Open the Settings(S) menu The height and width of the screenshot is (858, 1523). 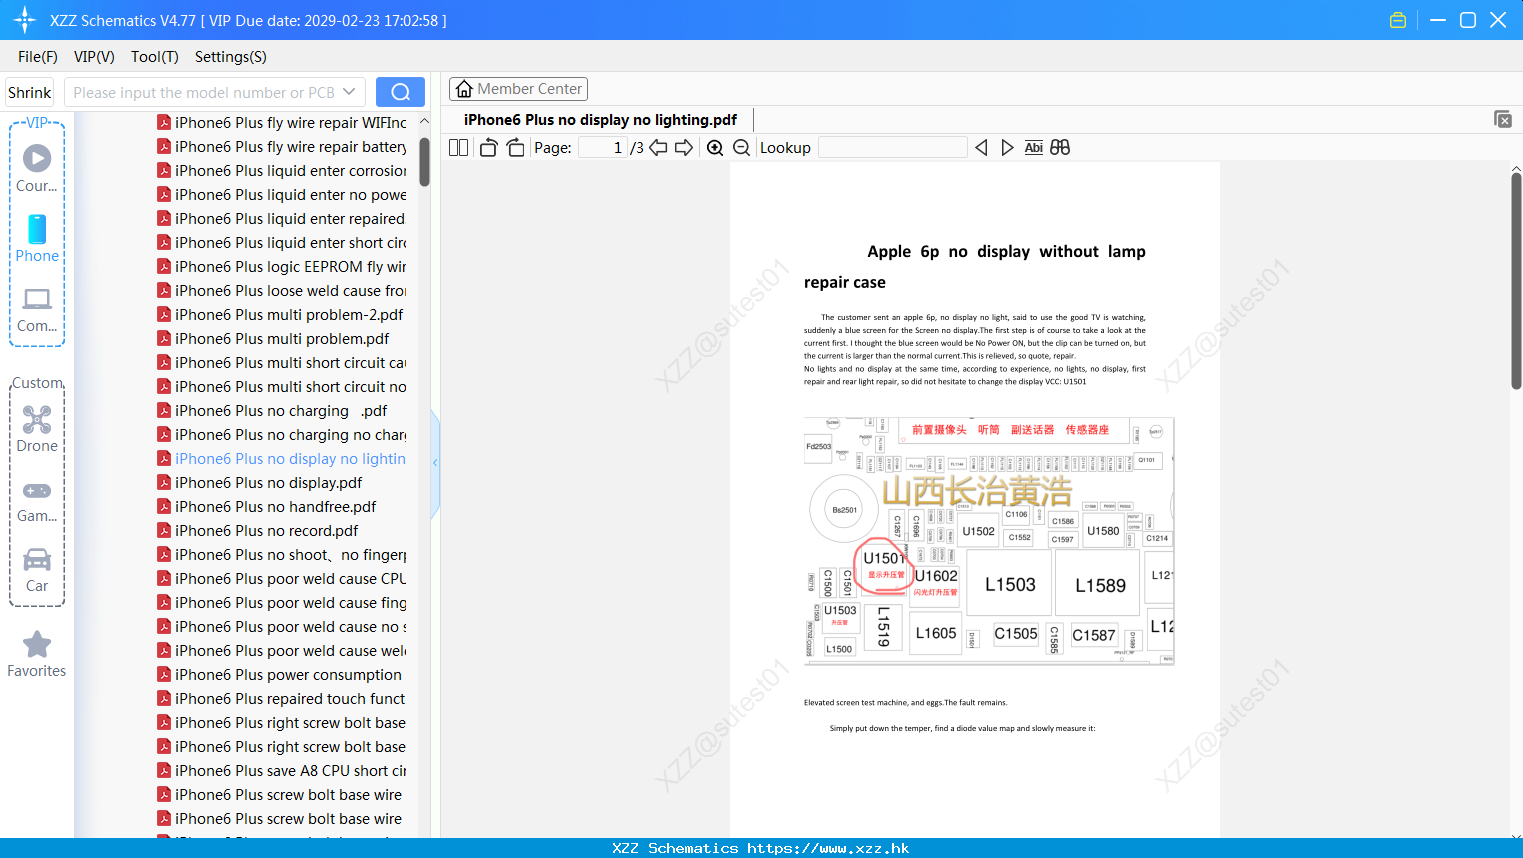tap(231, 57)
